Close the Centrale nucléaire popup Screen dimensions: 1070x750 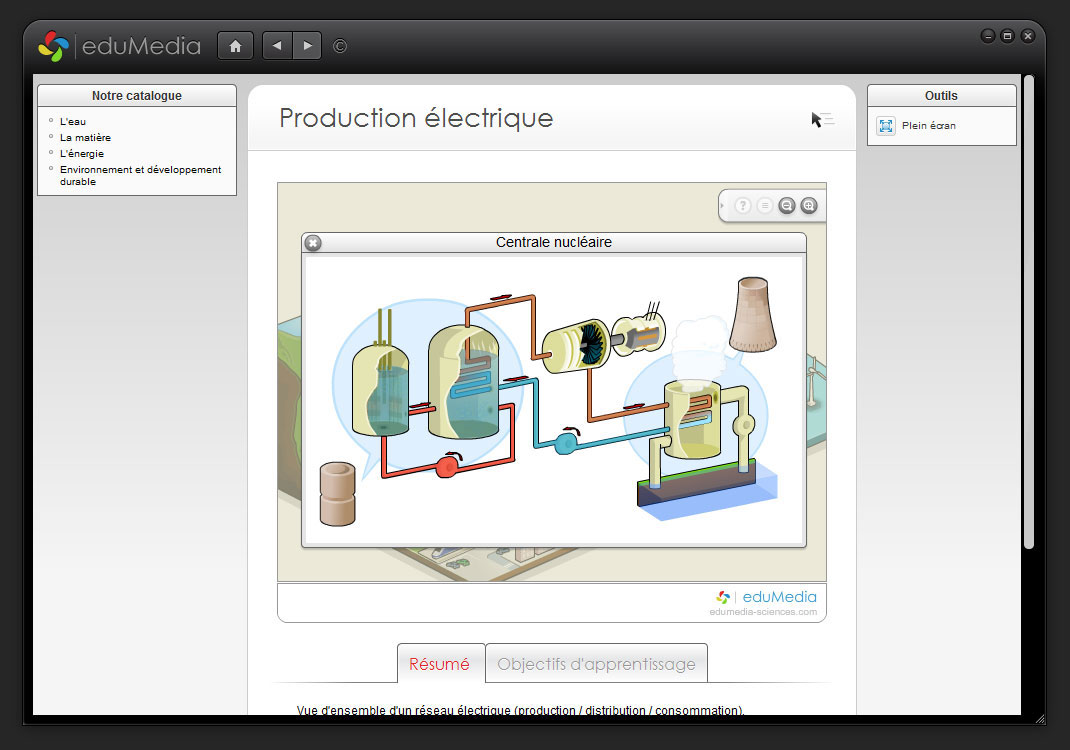tap(313, 243)
